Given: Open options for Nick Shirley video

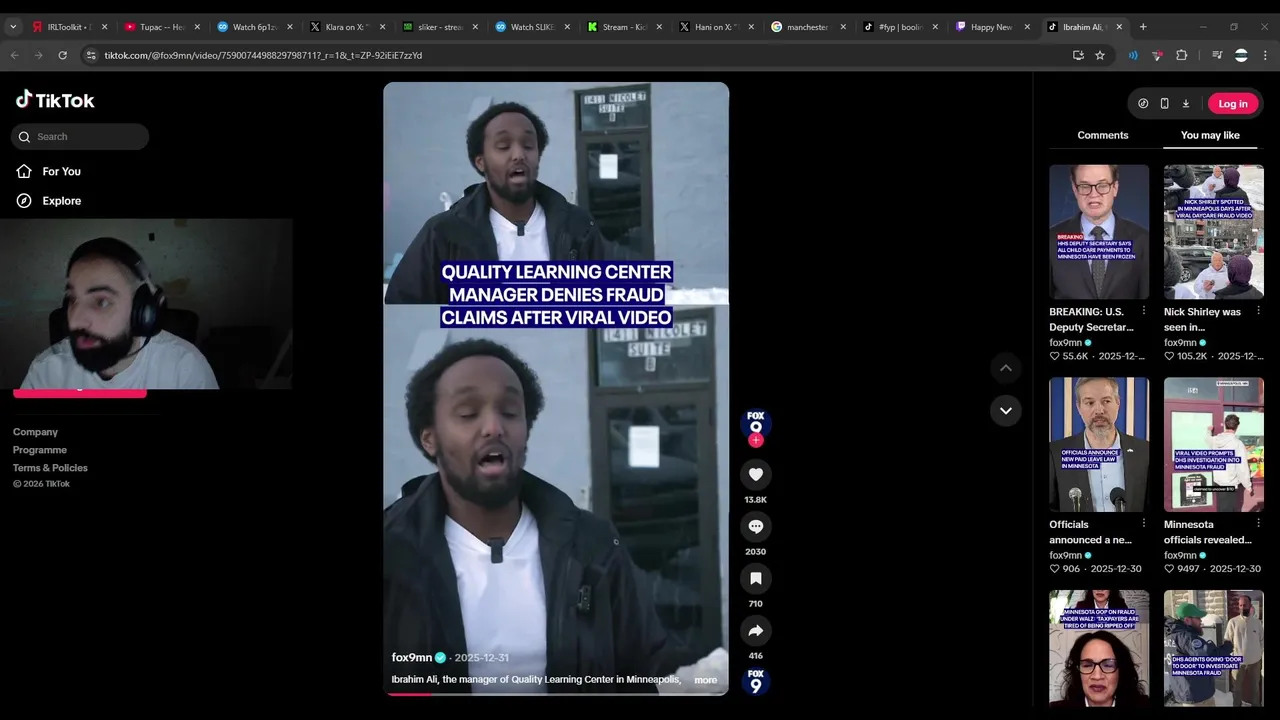Looking at the screenshot, I should click(x=1258, y=311).
